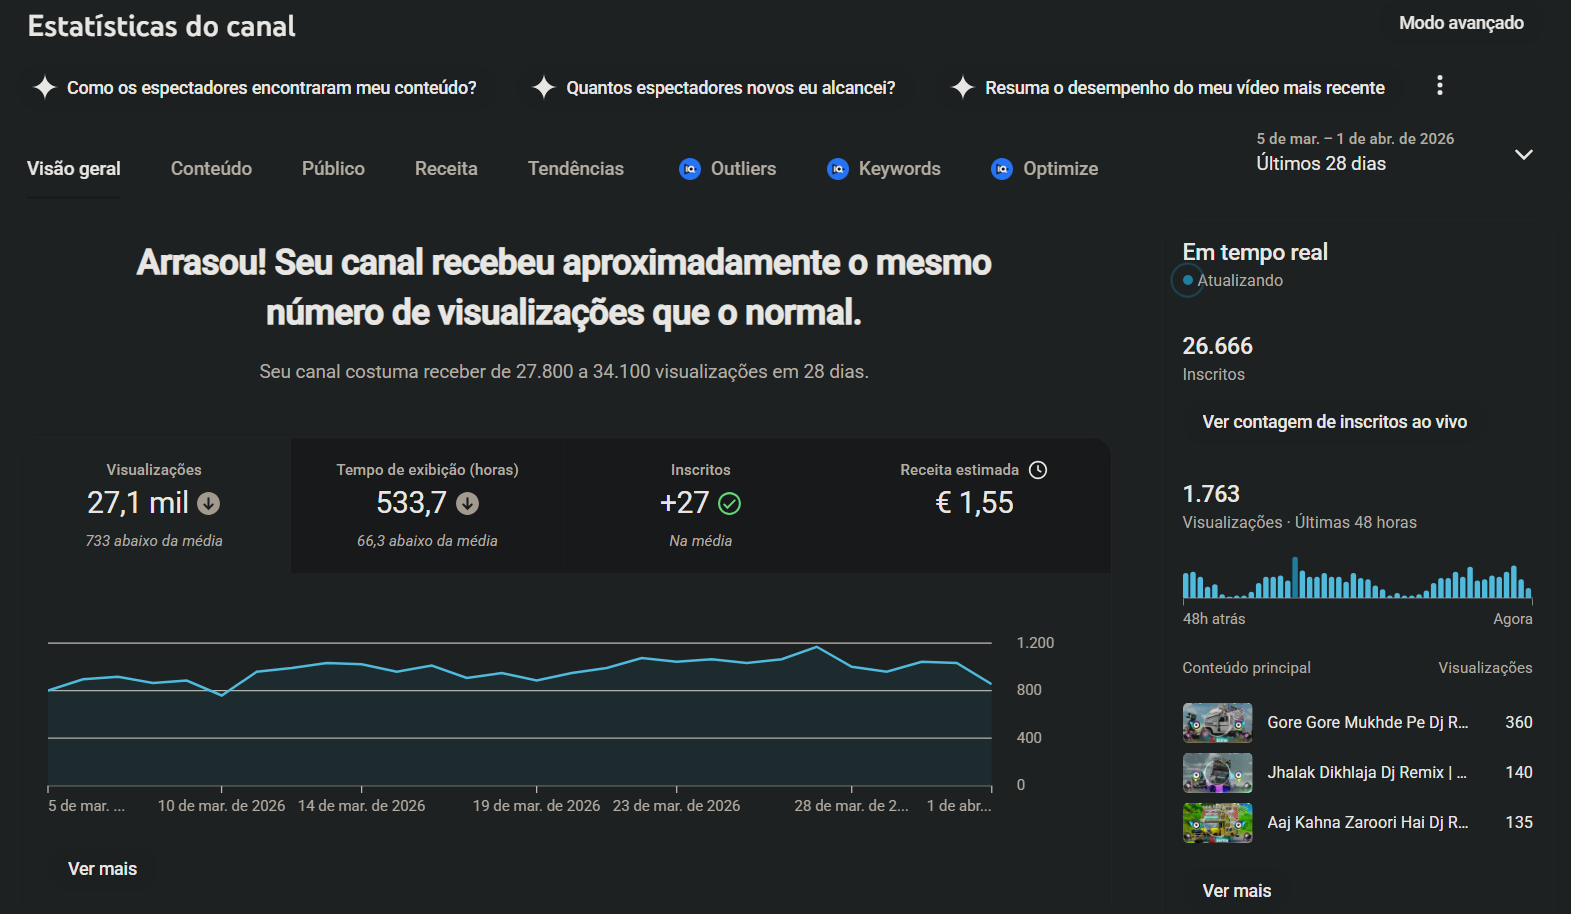Click the 28-day views line chart

pos(520,714)
